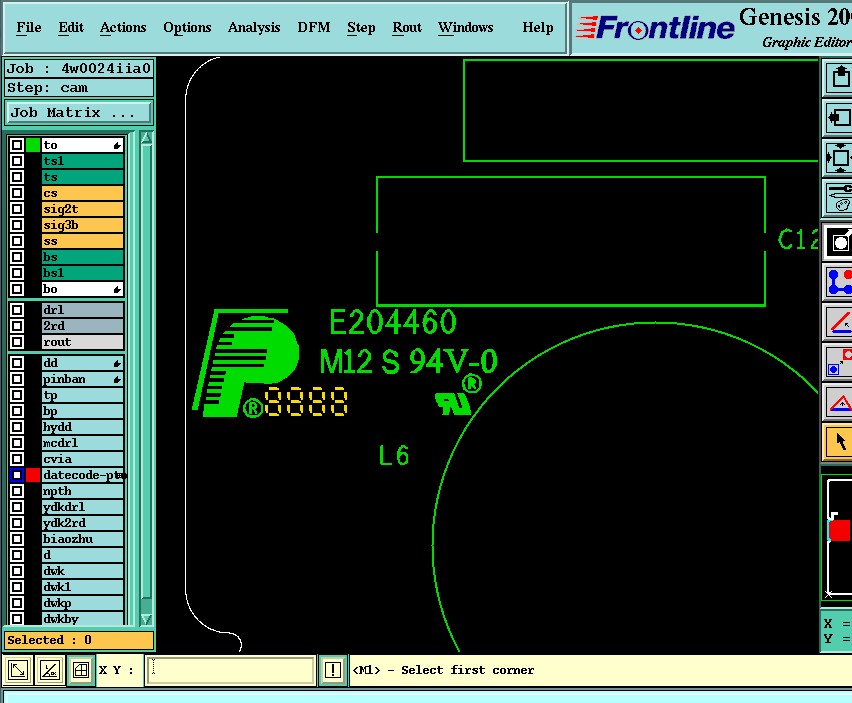Click the red triangle measure tool icon

[x=838, y=403]
